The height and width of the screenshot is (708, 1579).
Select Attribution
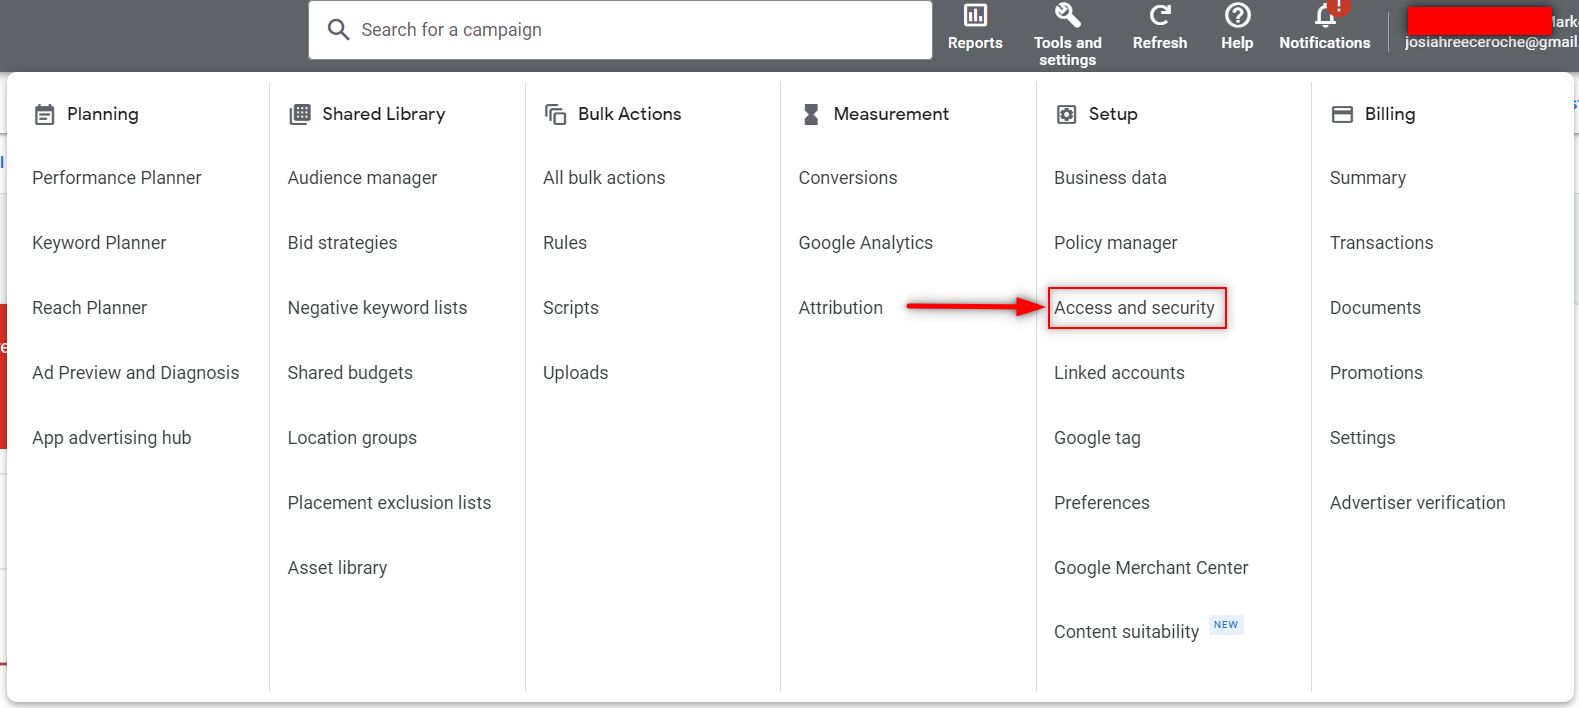pos(841,308)
